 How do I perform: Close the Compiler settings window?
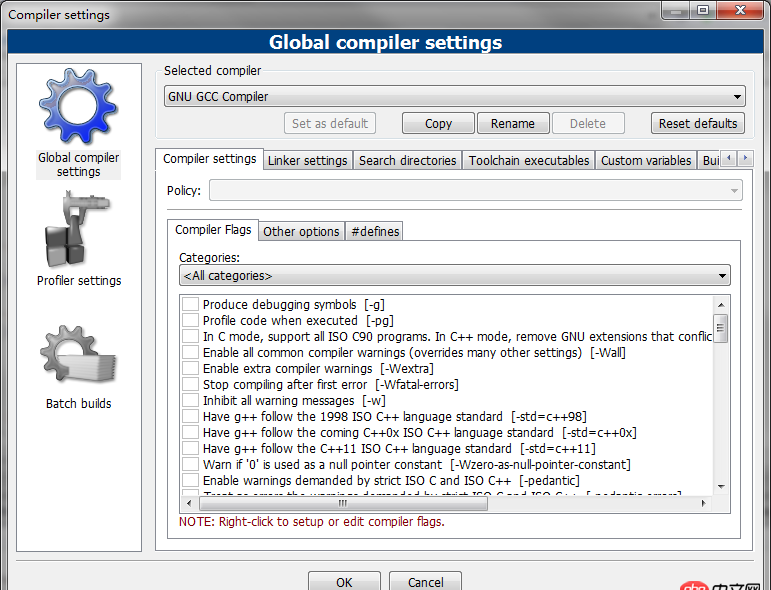740,10
